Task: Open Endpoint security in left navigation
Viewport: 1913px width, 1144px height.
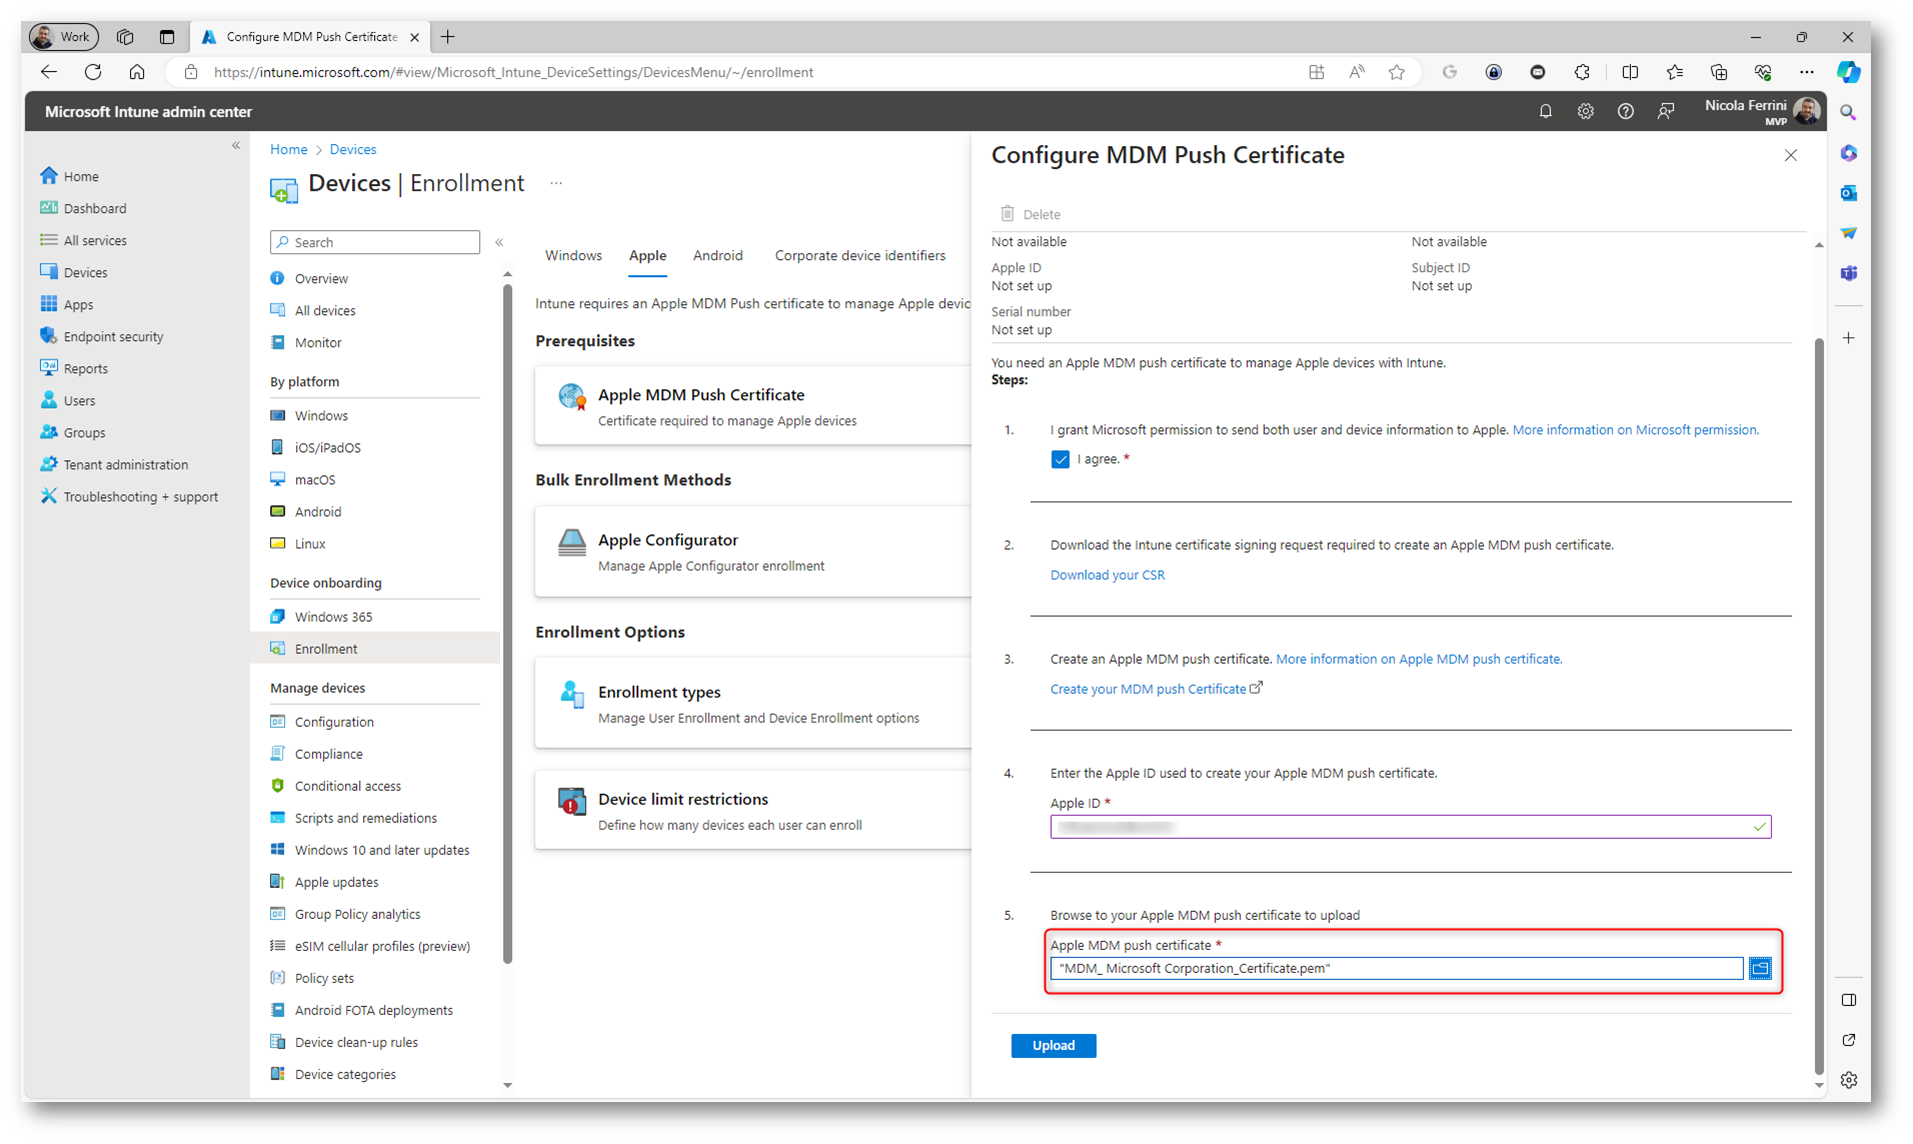Action: coord(113,336)
